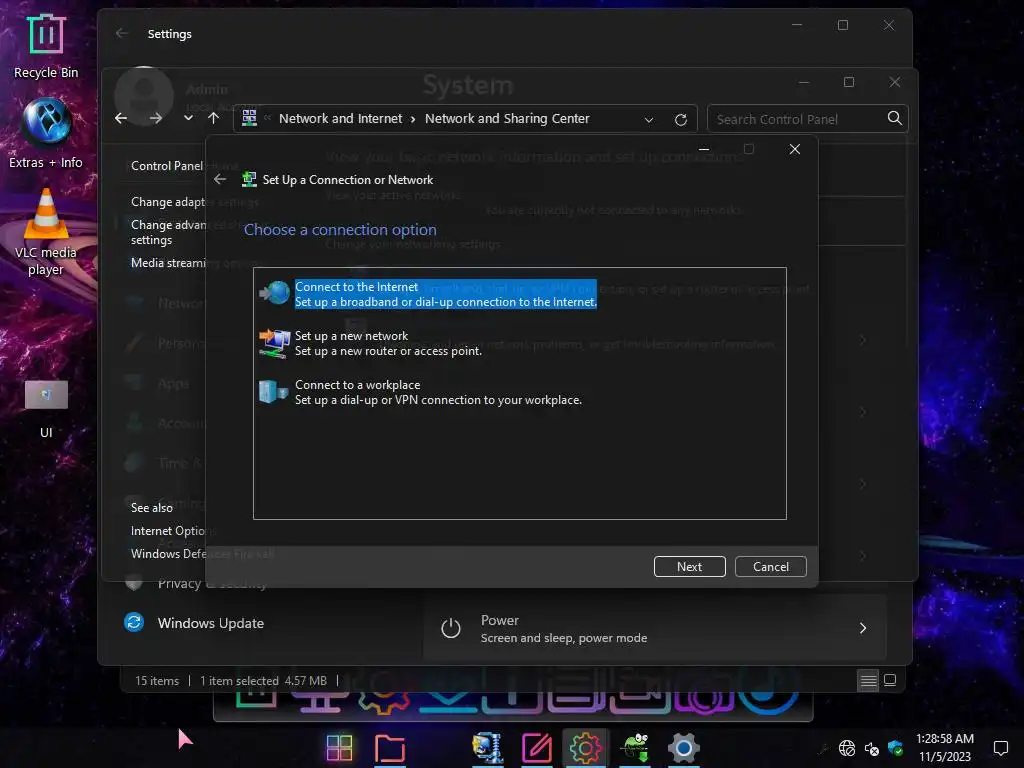
Task: Open Recycle Bin desktop icon
Action: click(x=46, y=46)
